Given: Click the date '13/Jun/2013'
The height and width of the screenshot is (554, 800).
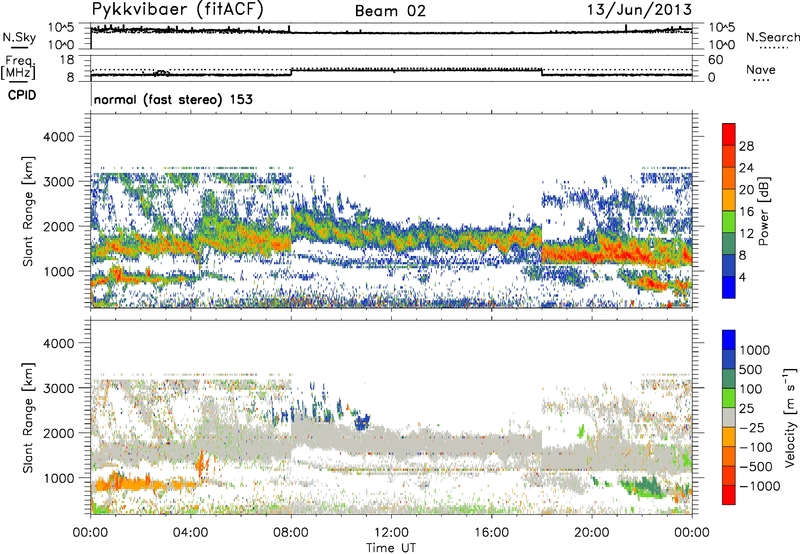Looking at the screenshot, I should (x=639, y=9).
